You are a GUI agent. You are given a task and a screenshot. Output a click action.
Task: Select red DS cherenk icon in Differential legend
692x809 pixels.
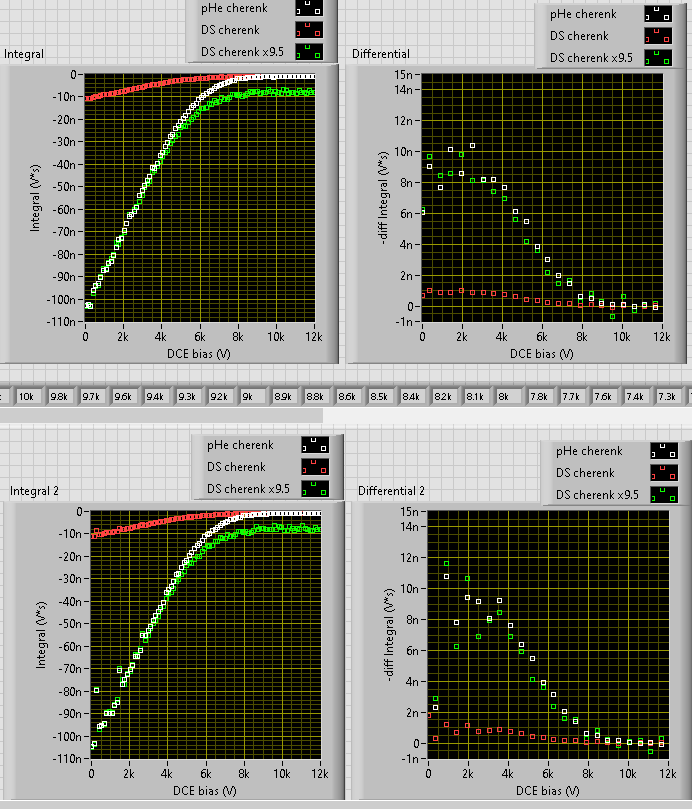click(x=658, y=36)
